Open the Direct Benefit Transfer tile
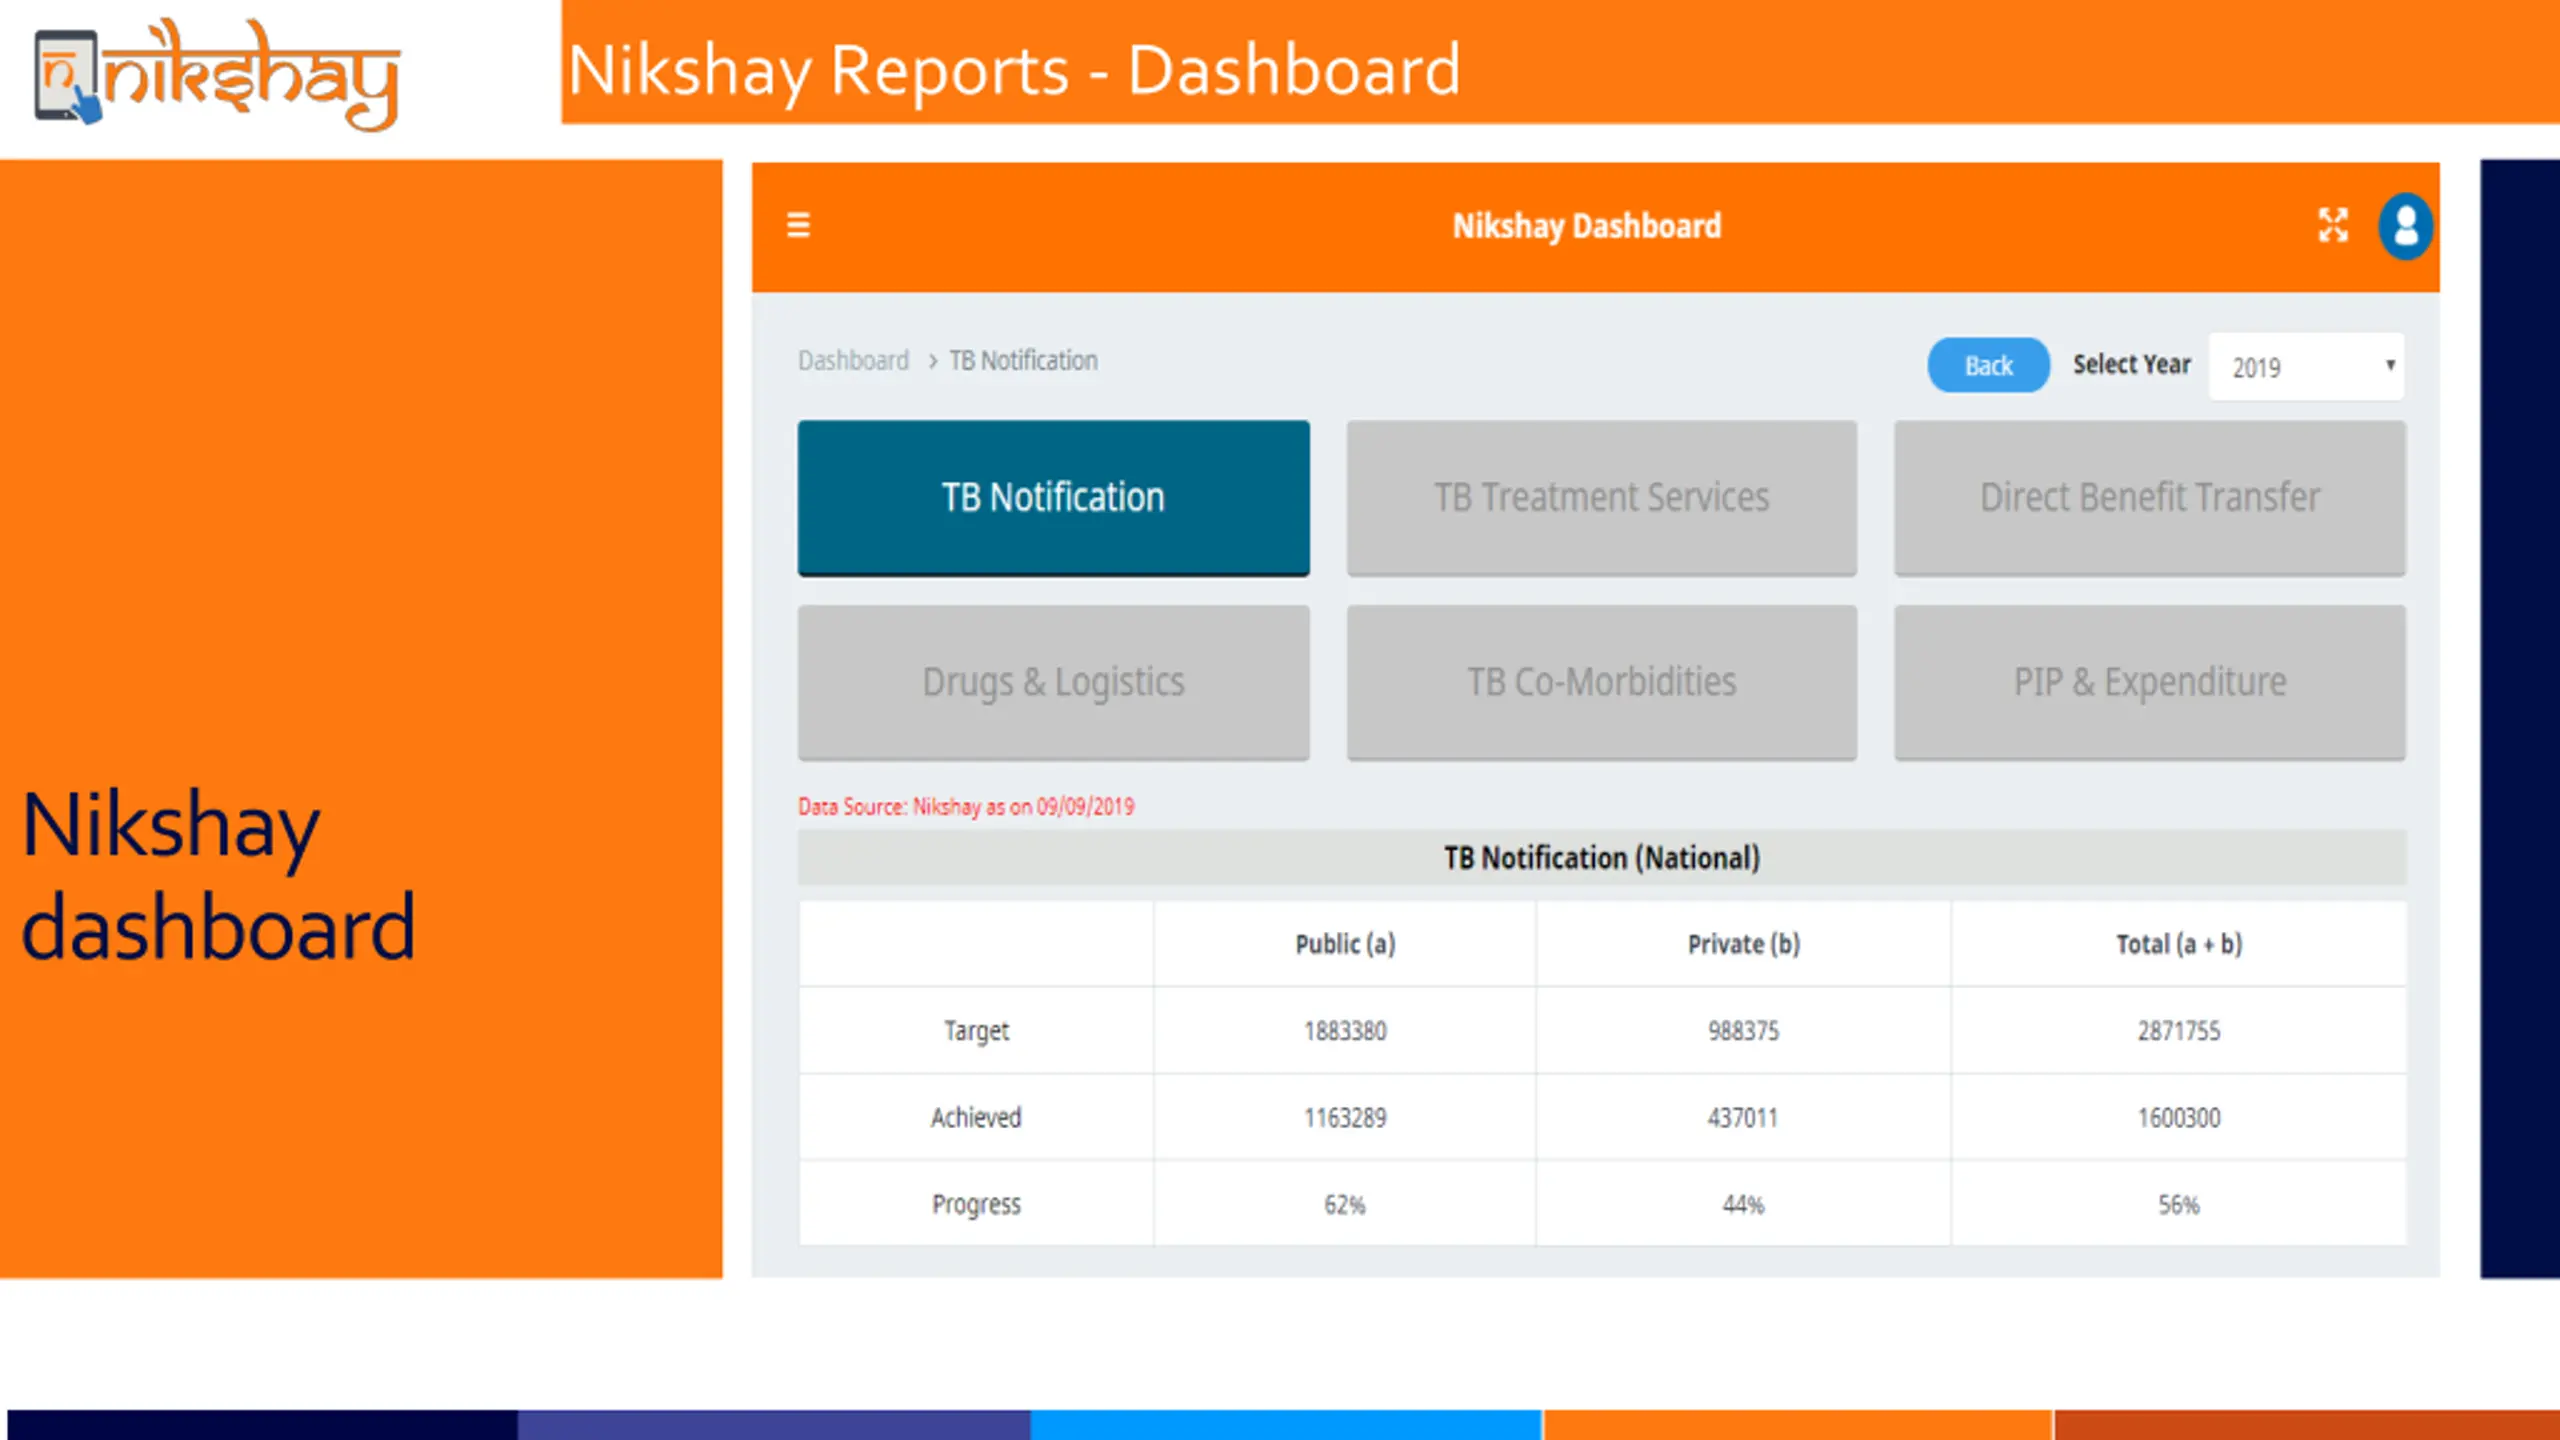The width and height of the screenshot is (2560, 1440). 2149,497
